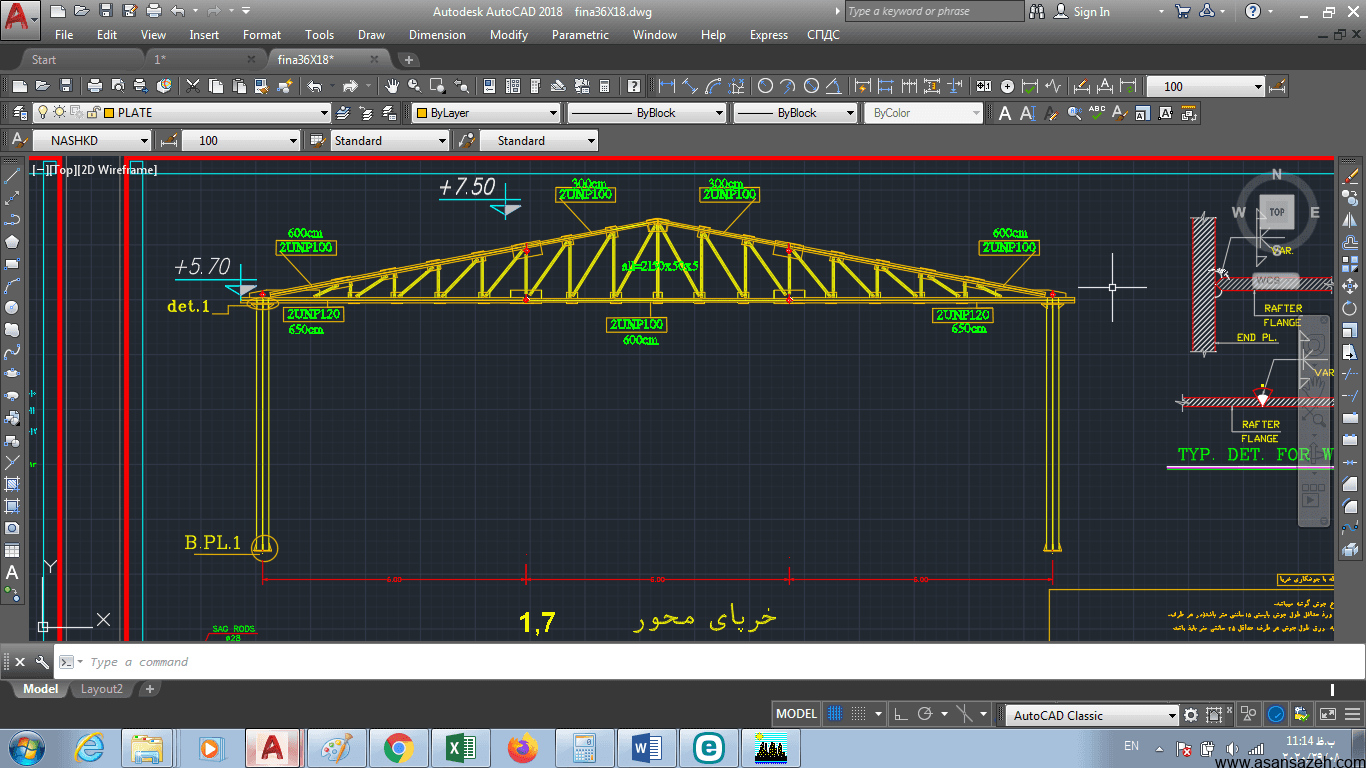Add a new layout with plus button
Viewport: 1366px width, 768px height.
tap(150, 689)
